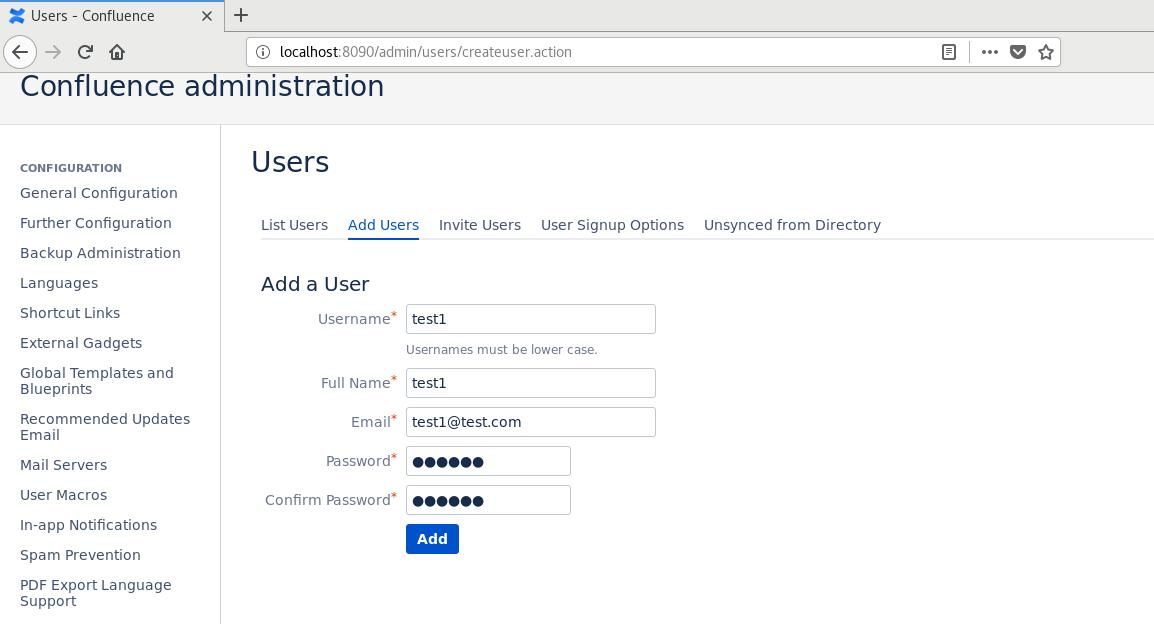Click the Users page heading
Image resolution: width=1154 pixels, height=624 pixels.
pos(290,162)
